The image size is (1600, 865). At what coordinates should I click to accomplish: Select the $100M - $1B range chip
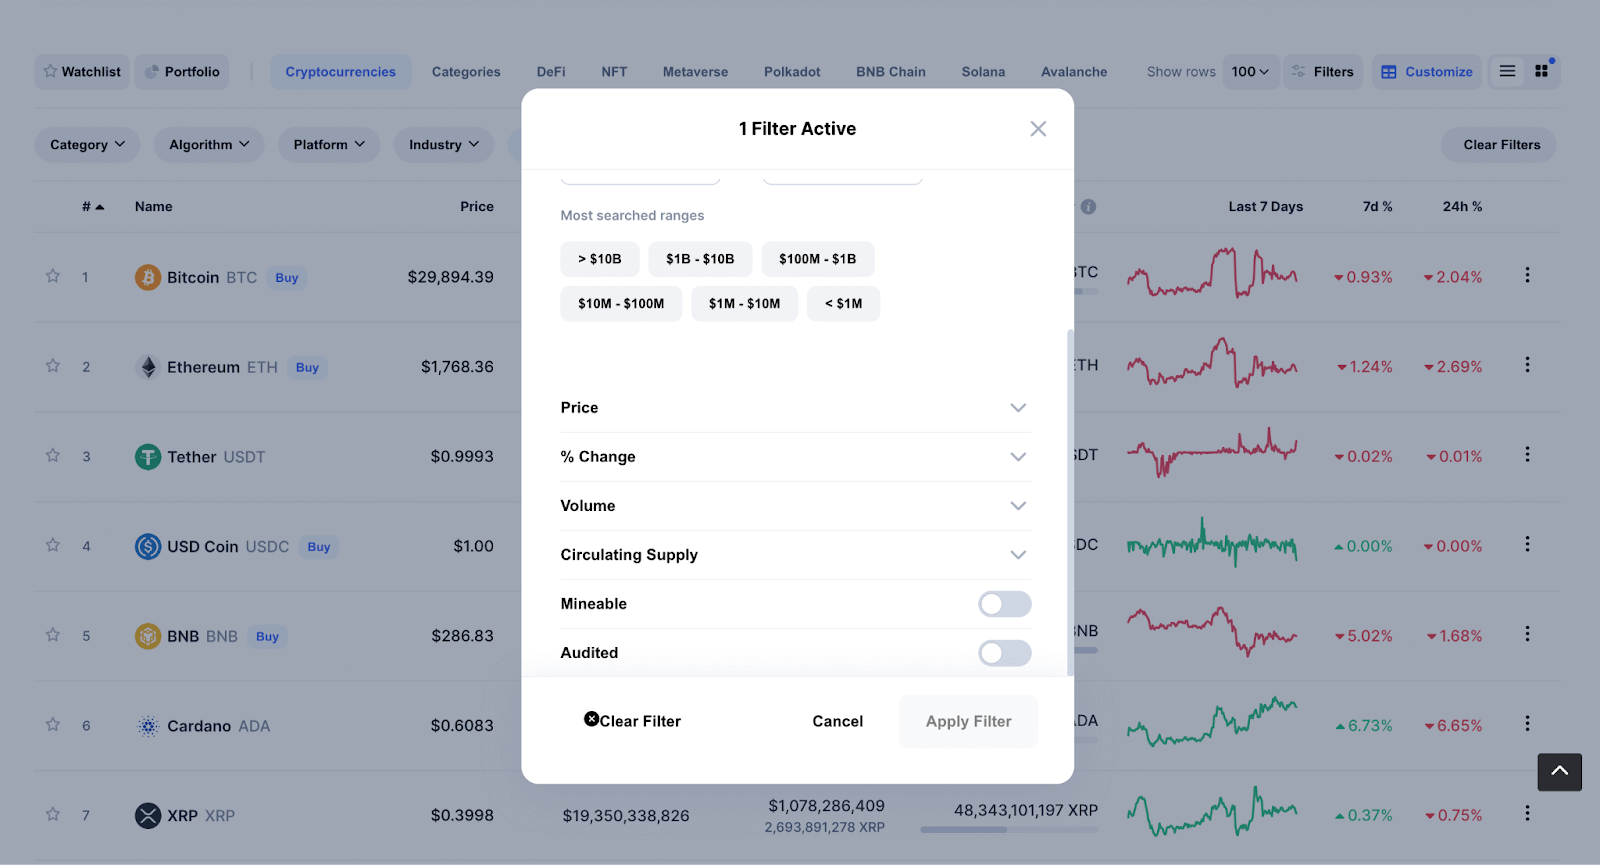click(817, 259)
